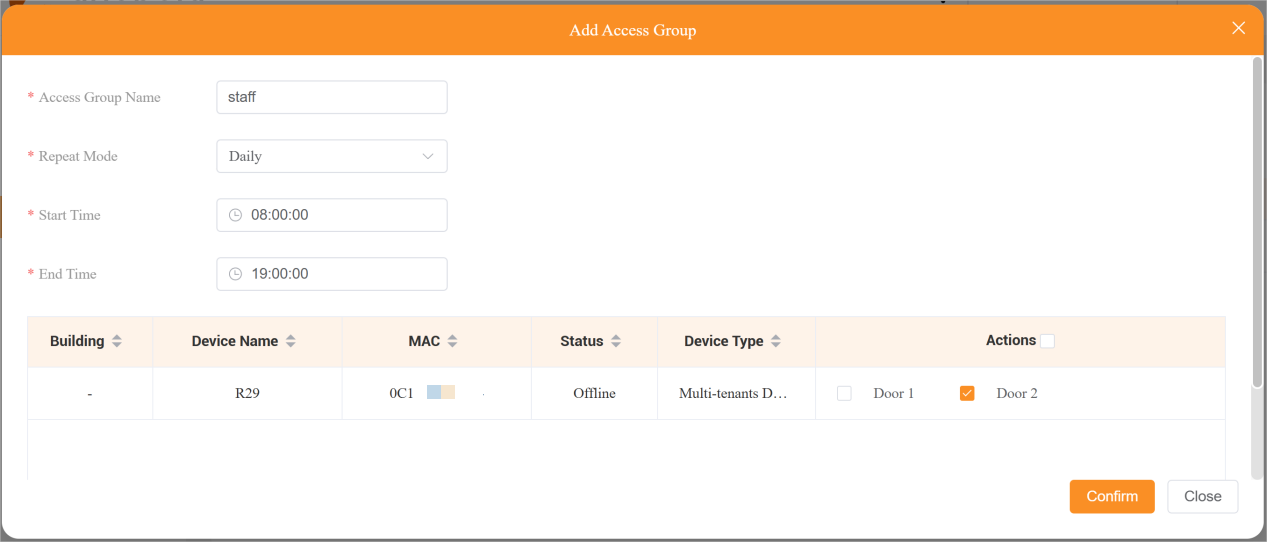The height and width of the screenshot is (542, 1267).
Task: Click the Add Access Group title
Action: 633,30
